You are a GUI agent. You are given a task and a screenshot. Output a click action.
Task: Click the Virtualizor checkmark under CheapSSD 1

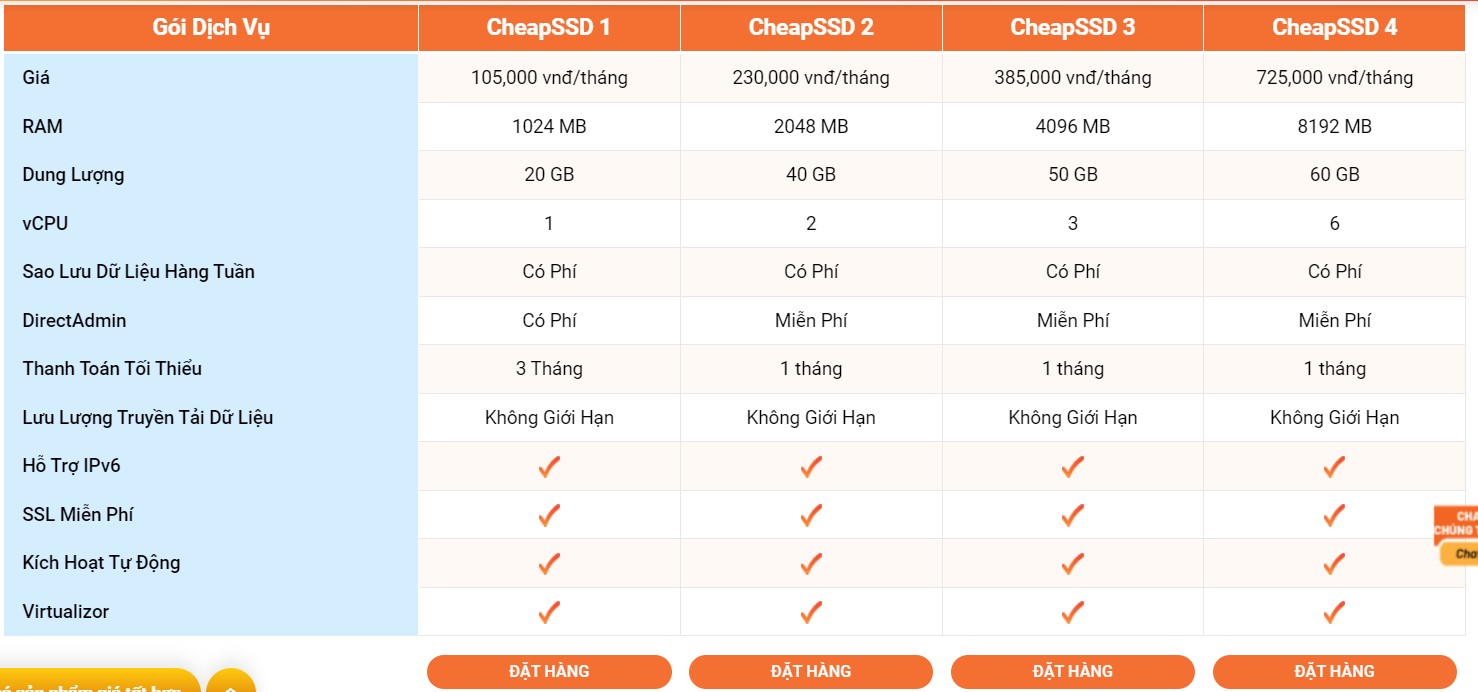tap(549, 612)
